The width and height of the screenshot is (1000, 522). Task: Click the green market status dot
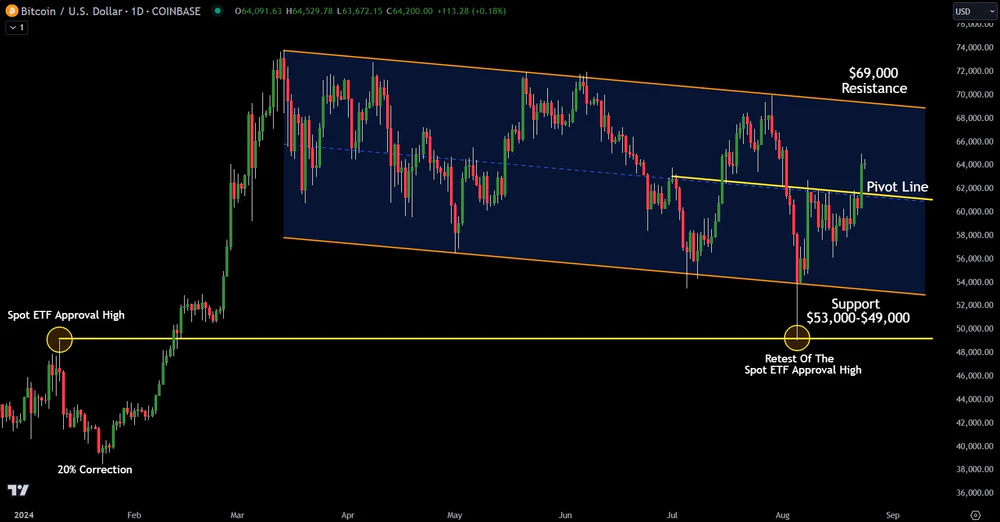[x=216, y=12]
